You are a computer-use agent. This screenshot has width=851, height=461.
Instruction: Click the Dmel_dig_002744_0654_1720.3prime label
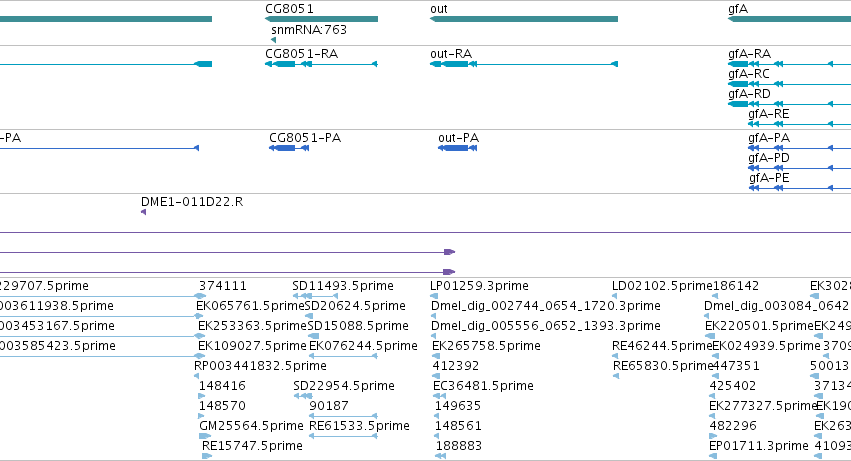pos(546,306)
